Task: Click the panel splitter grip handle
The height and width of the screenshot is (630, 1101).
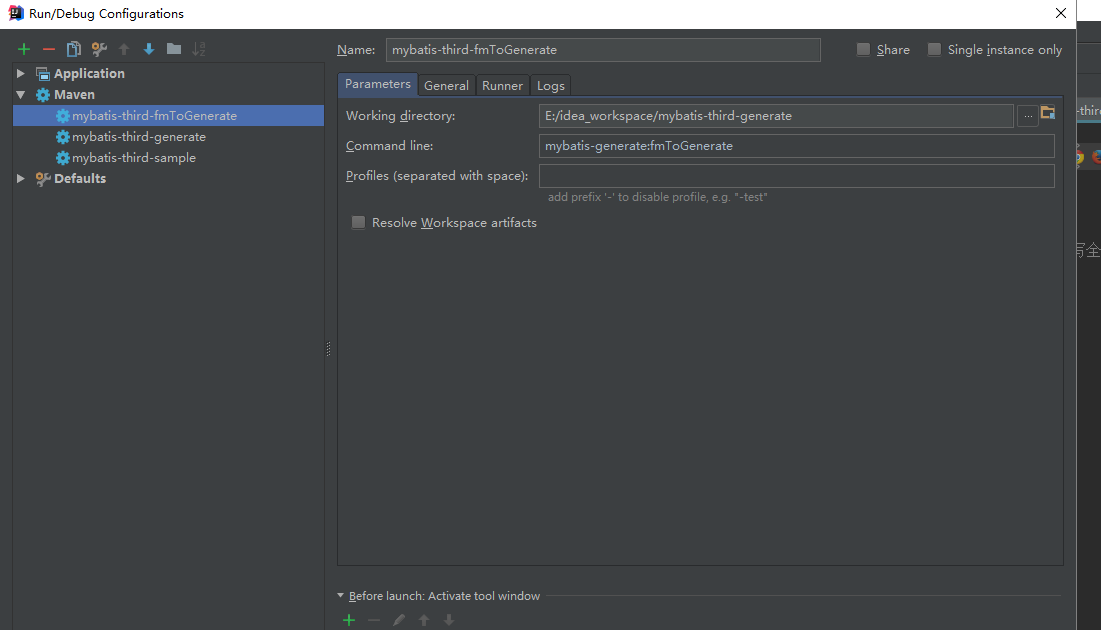Action: pos(328,349)
